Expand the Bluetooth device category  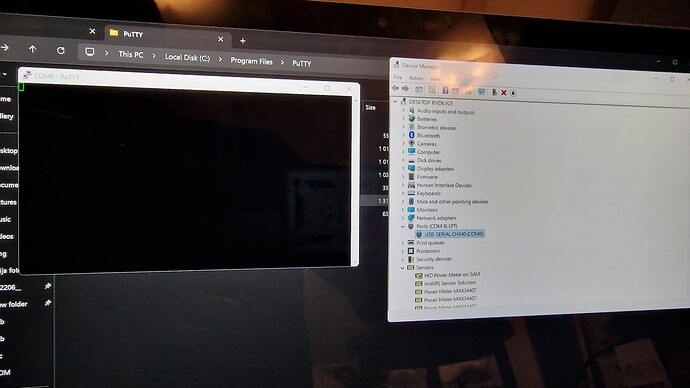403,135
